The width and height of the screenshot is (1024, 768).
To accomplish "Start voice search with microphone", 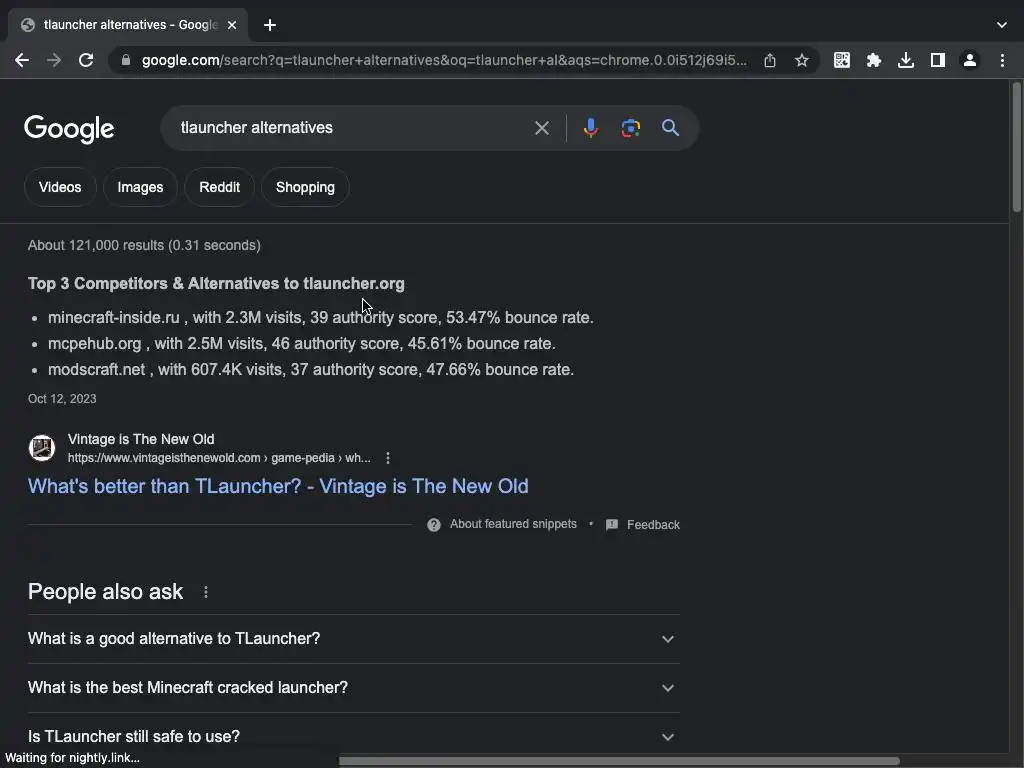I will (590, 127).
